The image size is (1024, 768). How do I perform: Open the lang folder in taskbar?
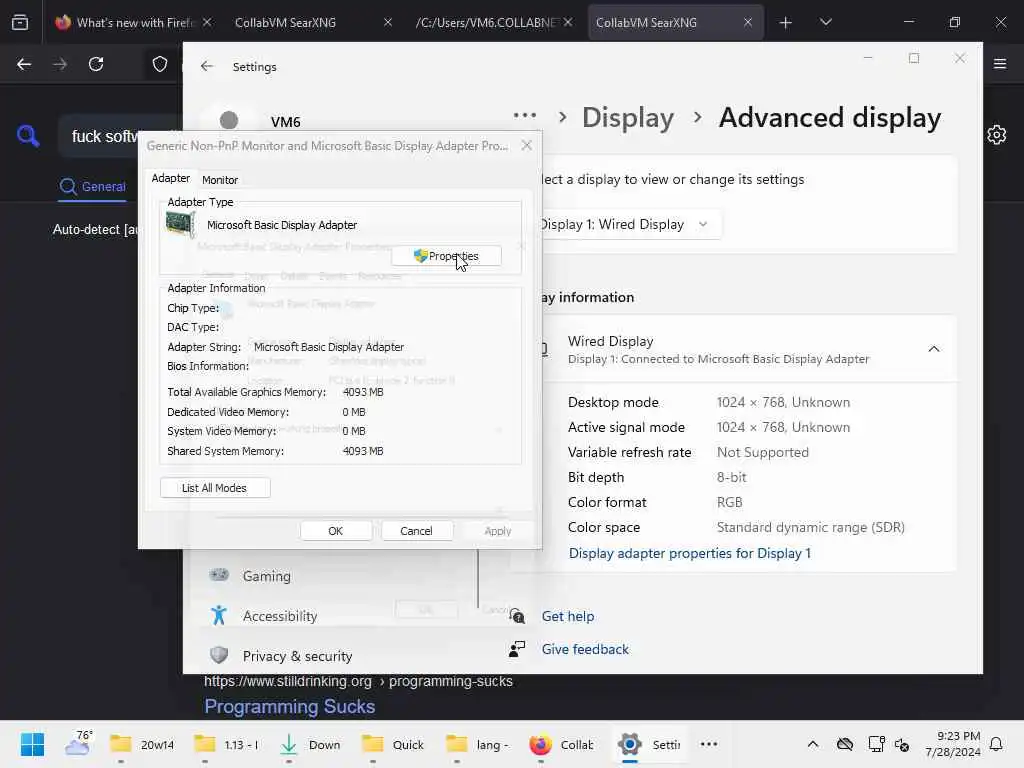[x=477, y=744]
